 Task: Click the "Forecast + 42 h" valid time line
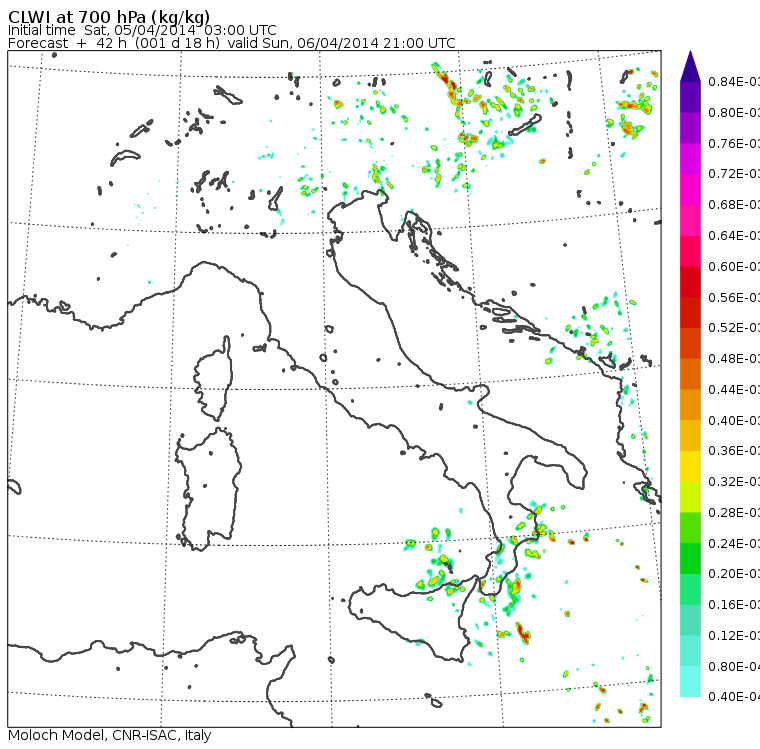tap(232, 43)
